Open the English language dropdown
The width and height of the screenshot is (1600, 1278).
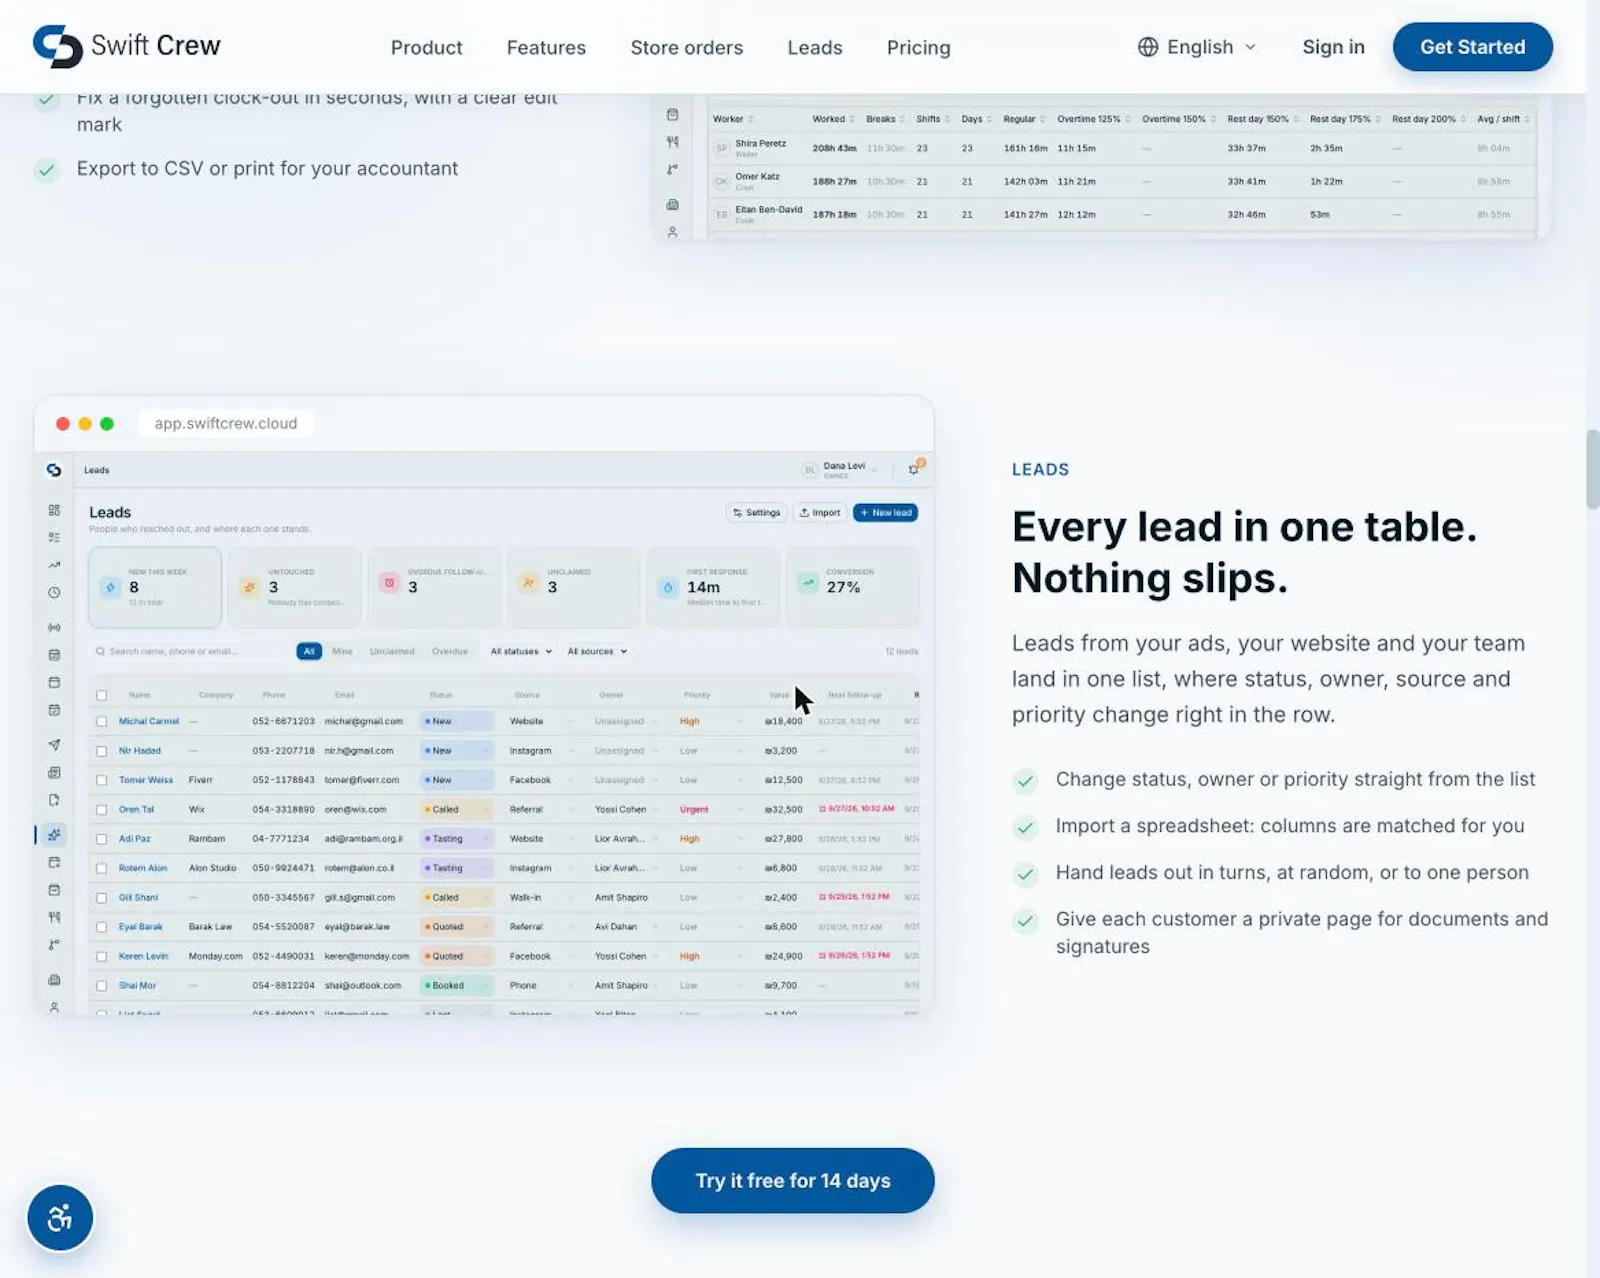click(1198, 47)
